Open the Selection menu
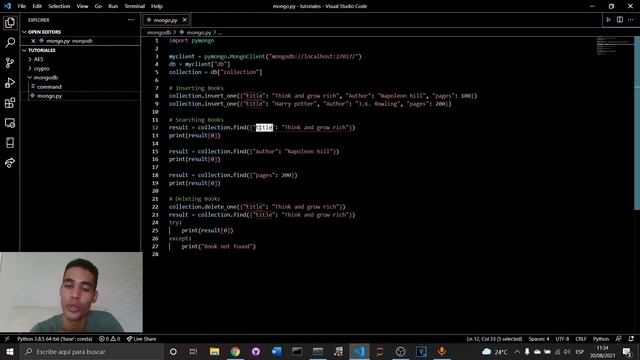640x360 pixels. 59,6
